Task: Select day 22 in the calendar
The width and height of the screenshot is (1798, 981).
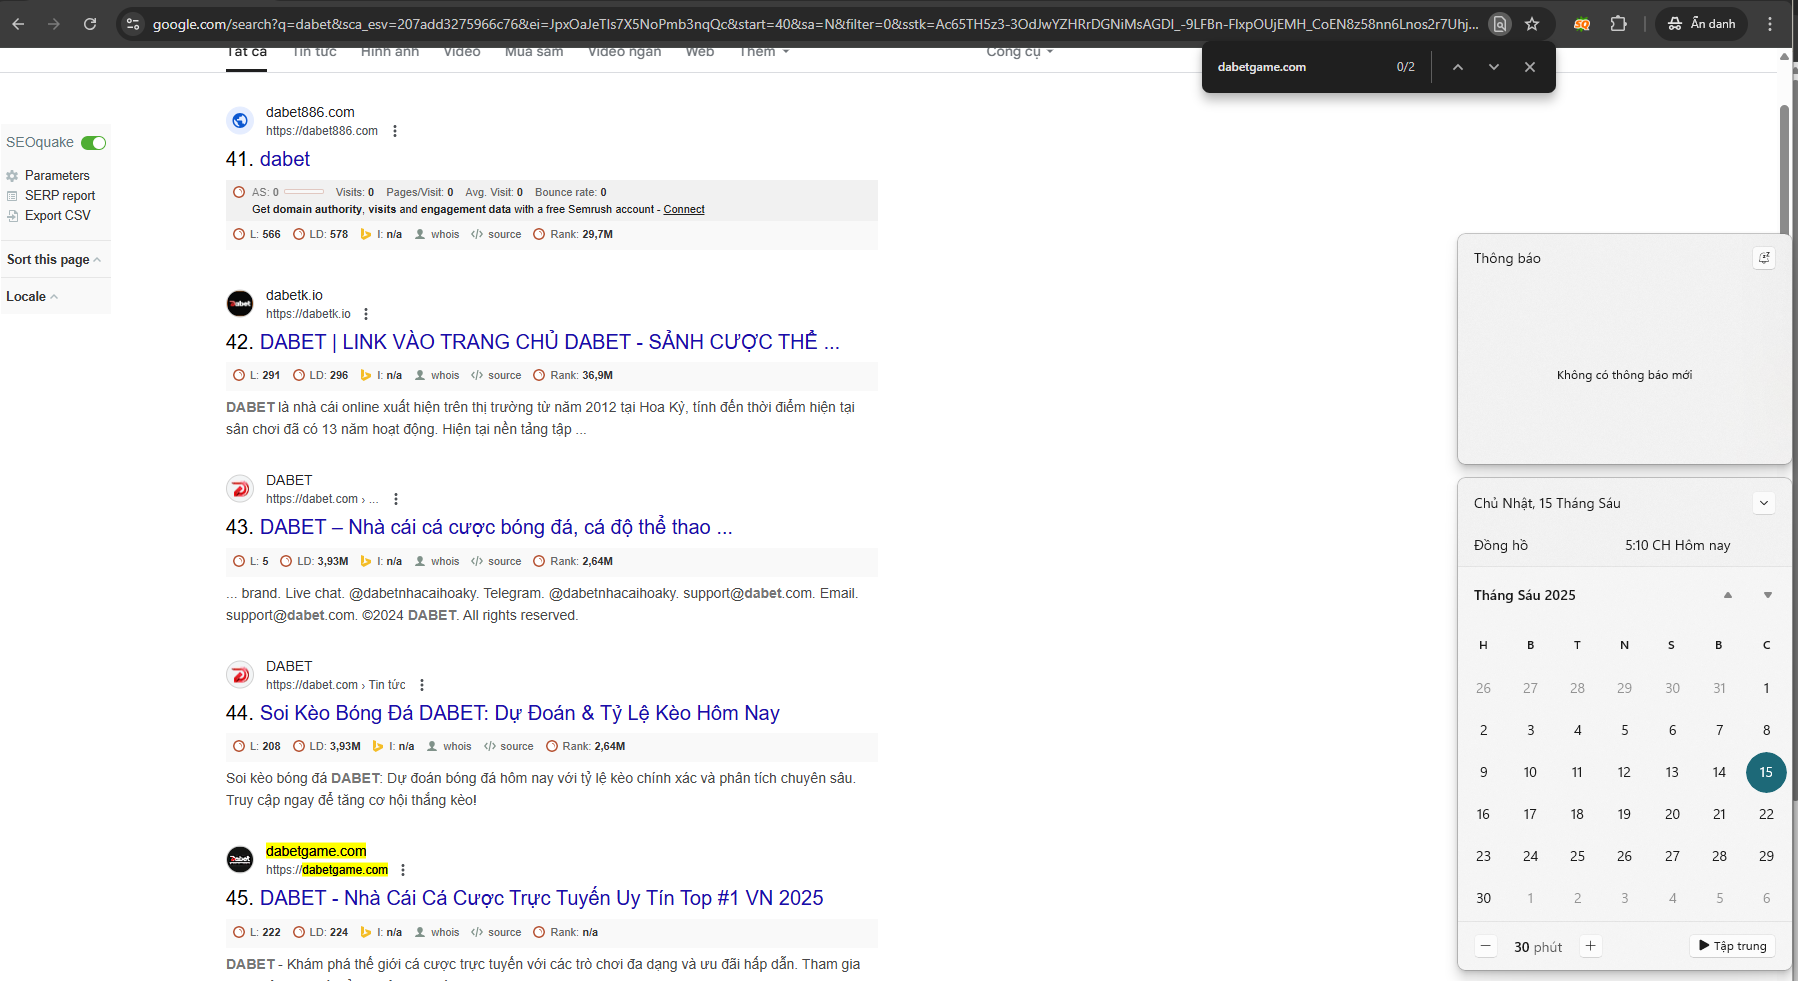Action: click(1766, 815)
